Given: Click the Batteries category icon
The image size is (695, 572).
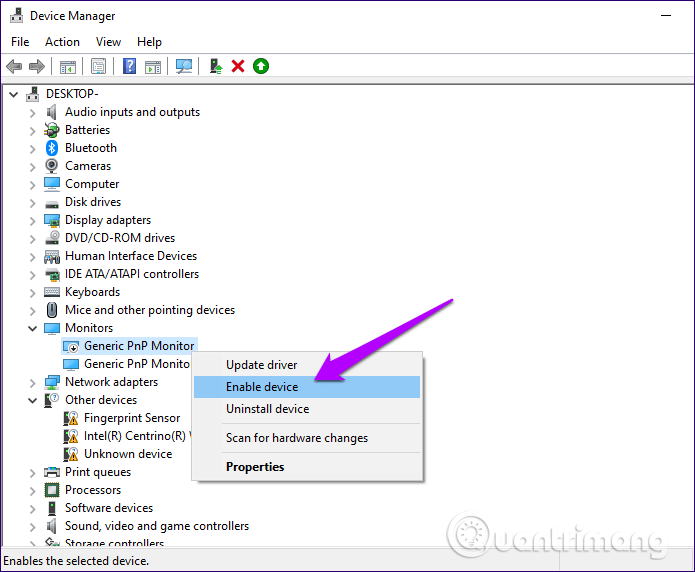Looking at the screenshot, I should click(52, 130).
